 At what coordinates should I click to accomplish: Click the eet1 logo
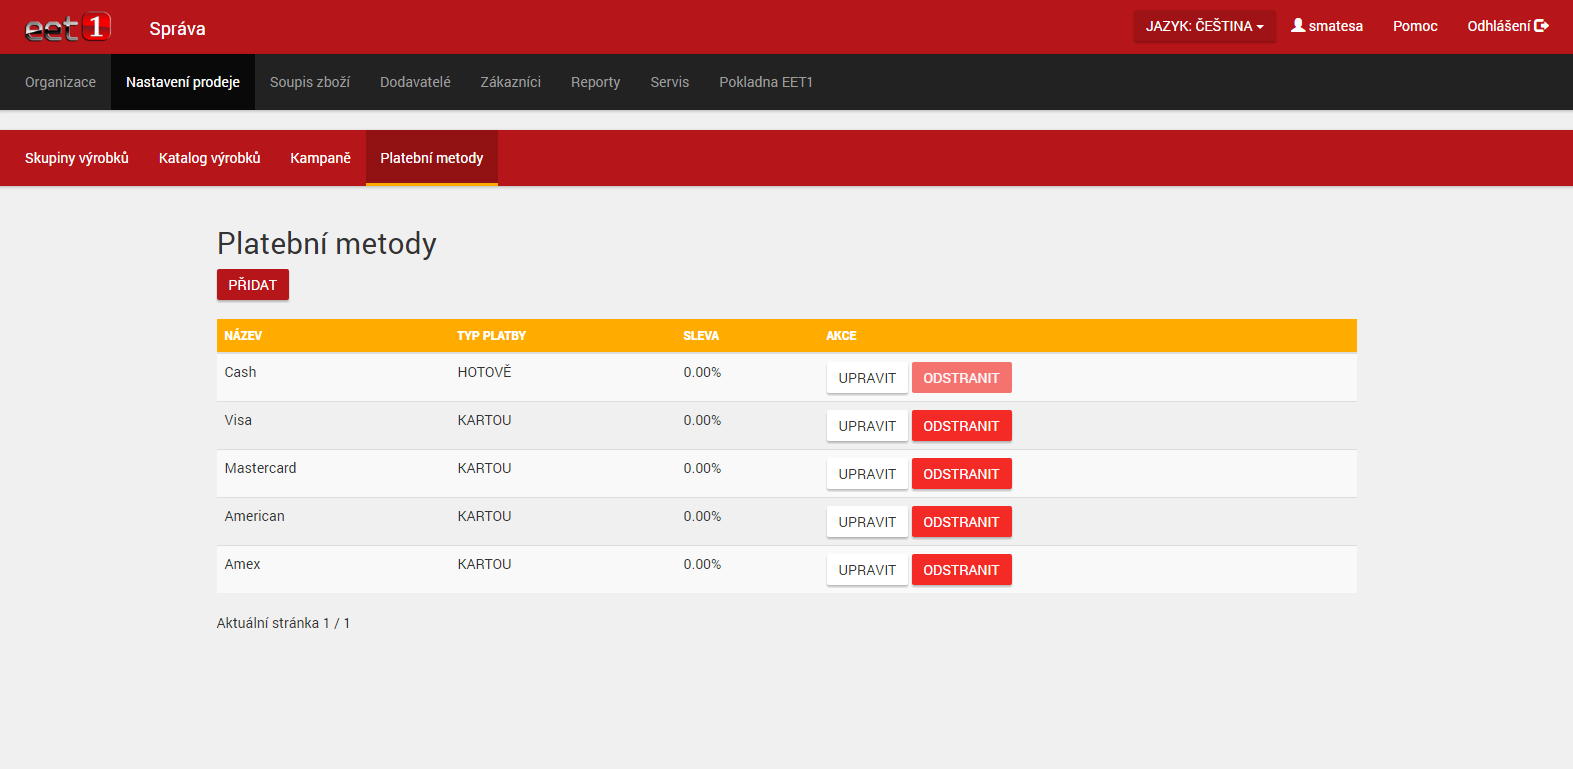point(68,27)
